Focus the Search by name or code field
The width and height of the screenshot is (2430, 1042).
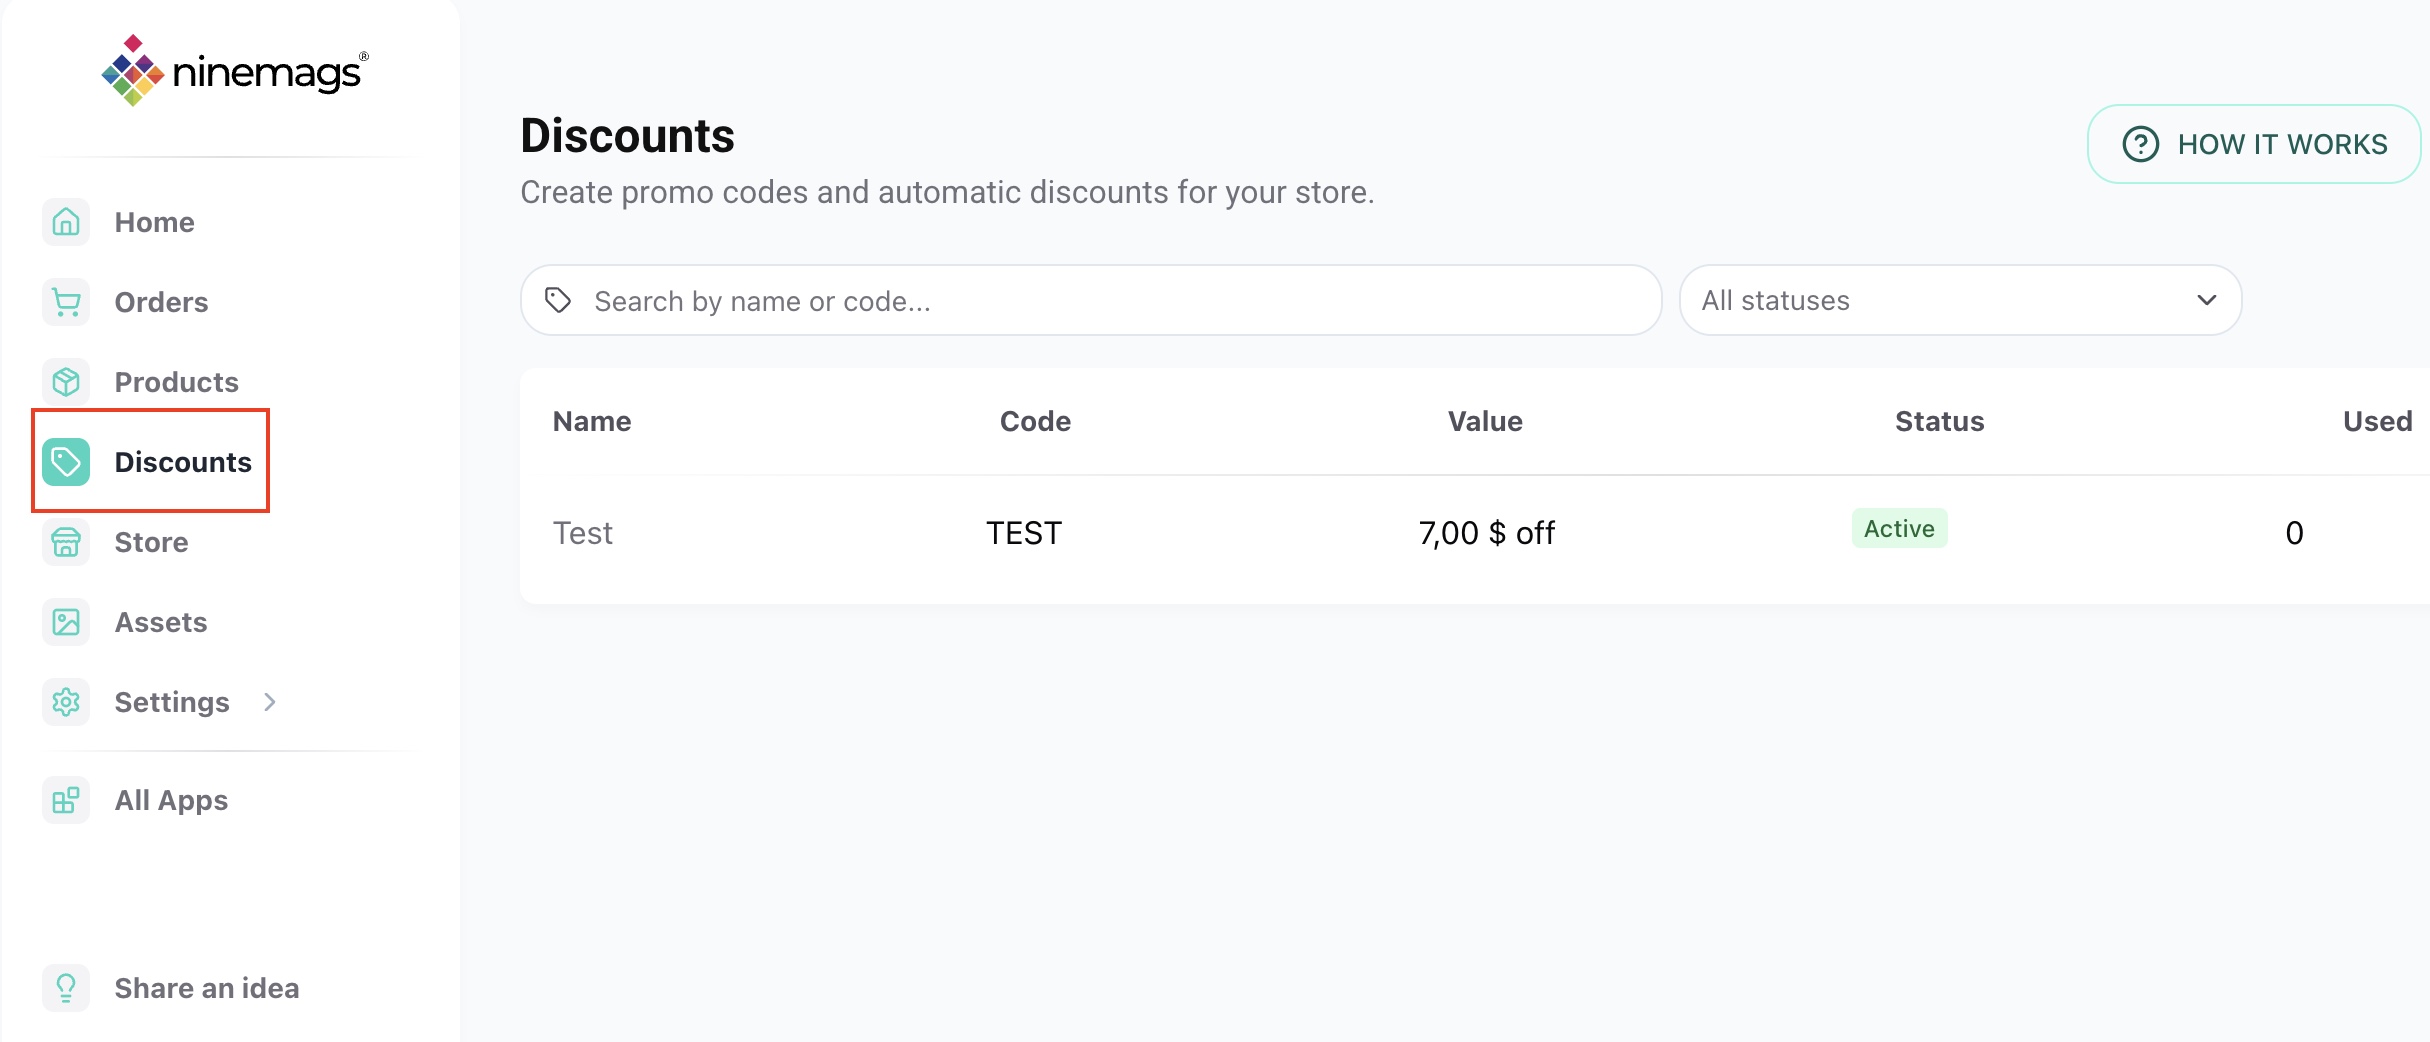1091,300
